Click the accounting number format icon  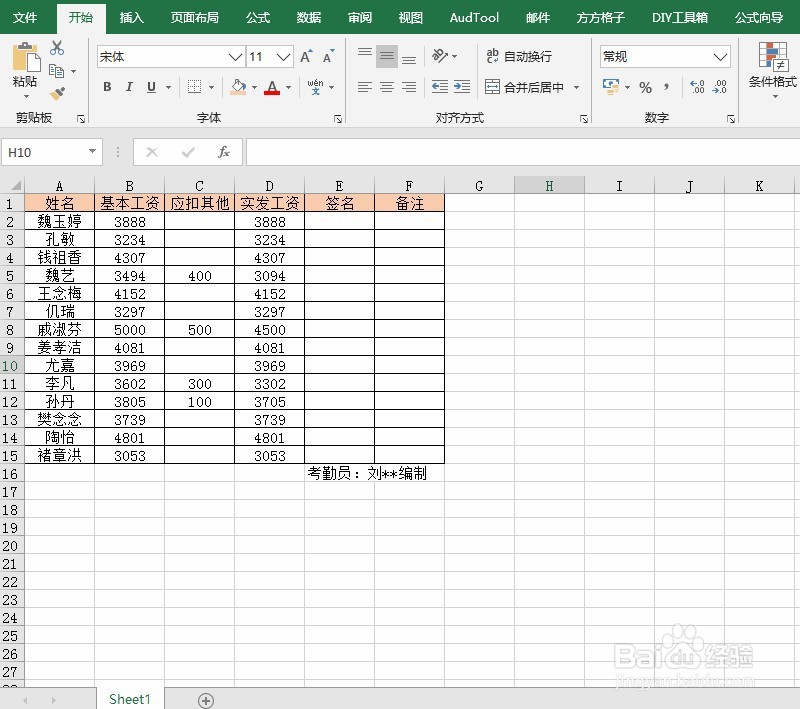(611, 87)
